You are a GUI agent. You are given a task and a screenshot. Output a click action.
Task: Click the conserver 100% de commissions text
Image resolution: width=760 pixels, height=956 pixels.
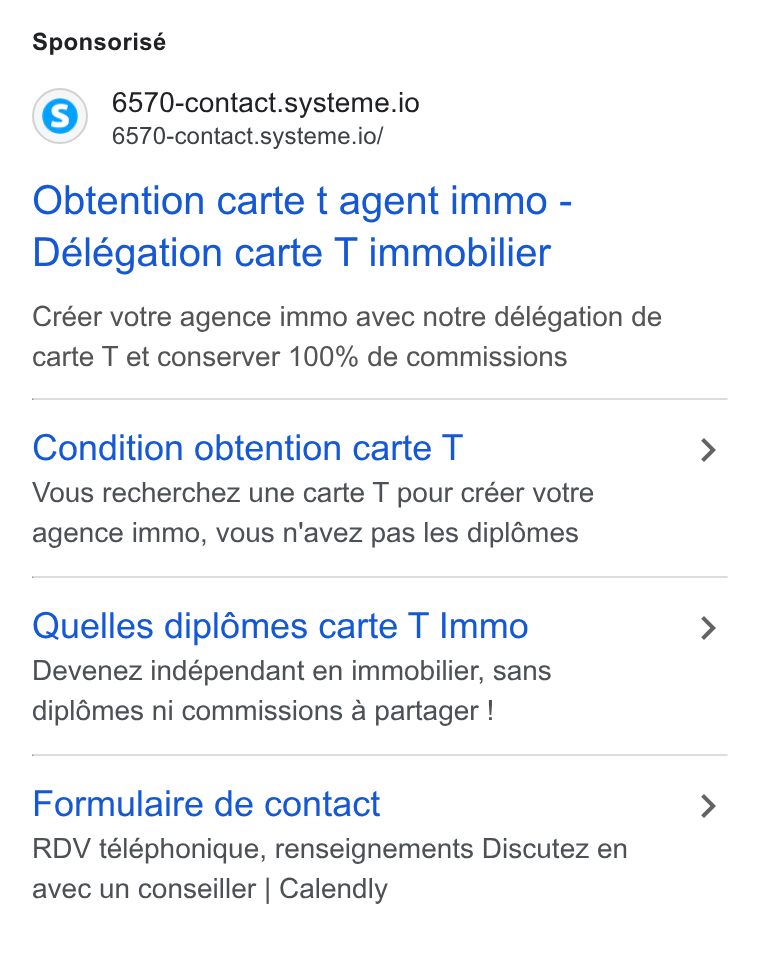tap(362, 357)
